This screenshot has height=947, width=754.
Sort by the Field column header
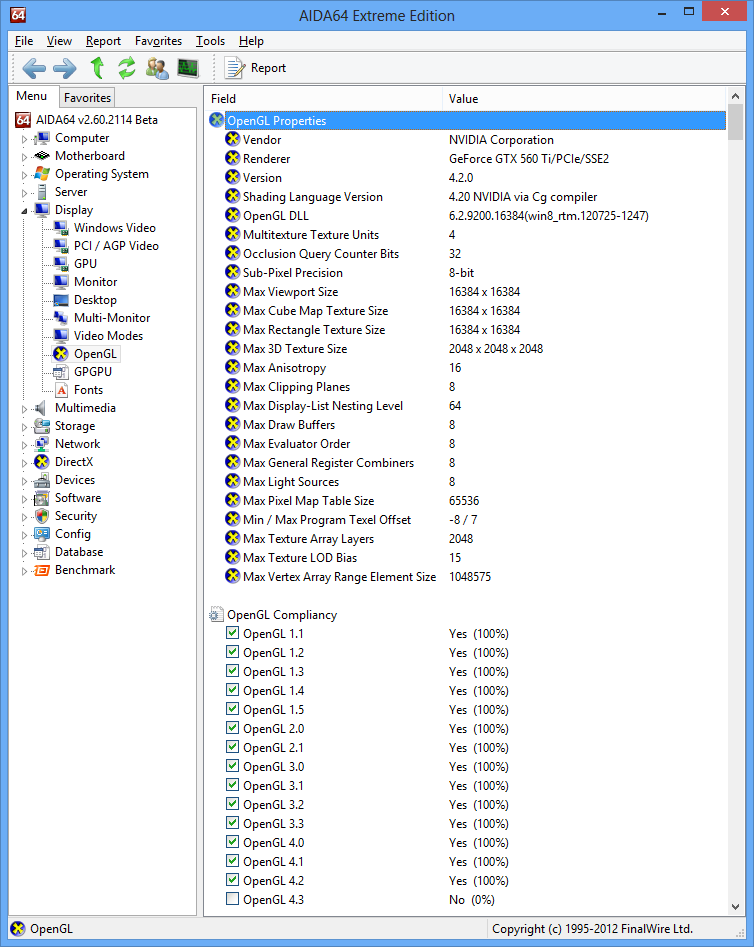323,98
